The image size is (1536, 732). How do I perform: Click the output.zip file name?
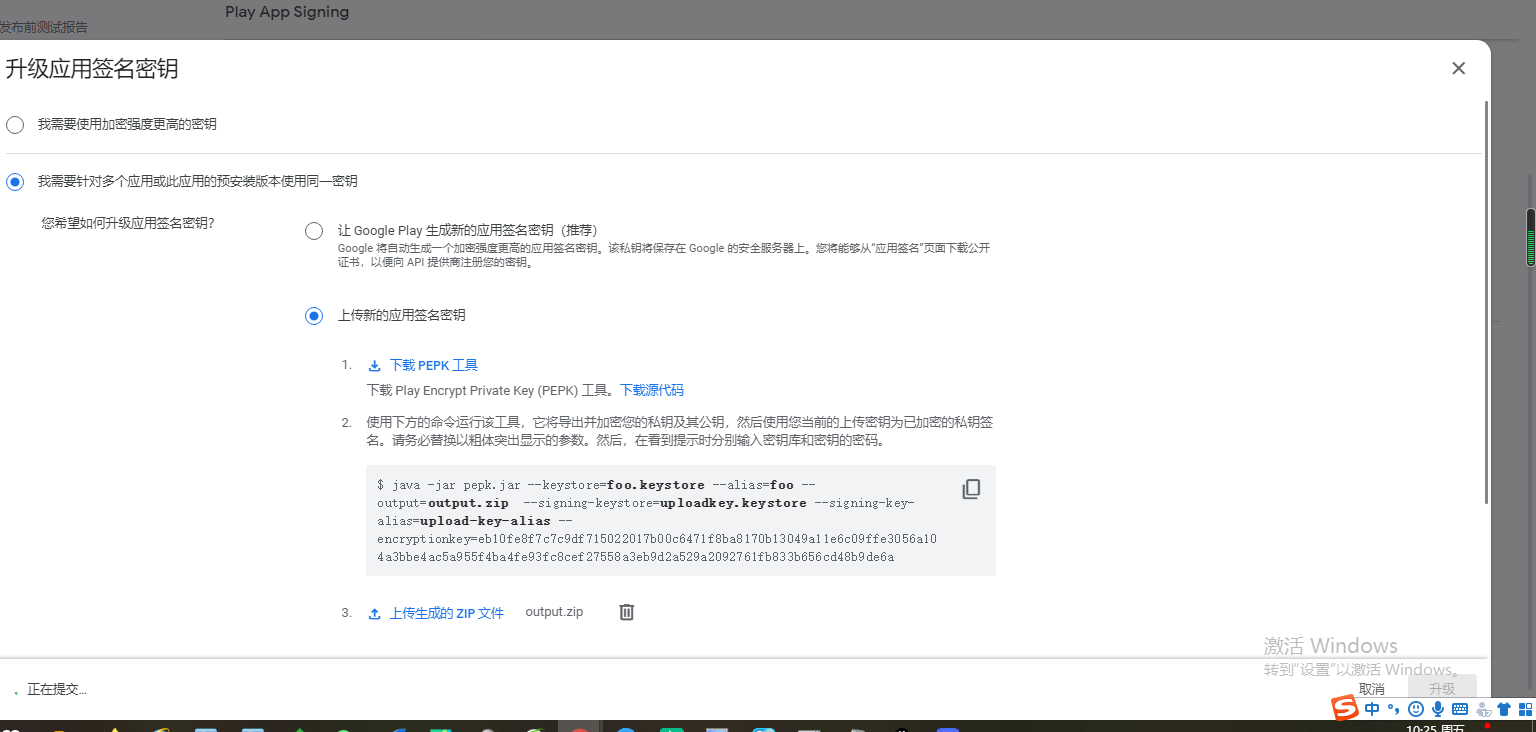click(x=554, y=612)
